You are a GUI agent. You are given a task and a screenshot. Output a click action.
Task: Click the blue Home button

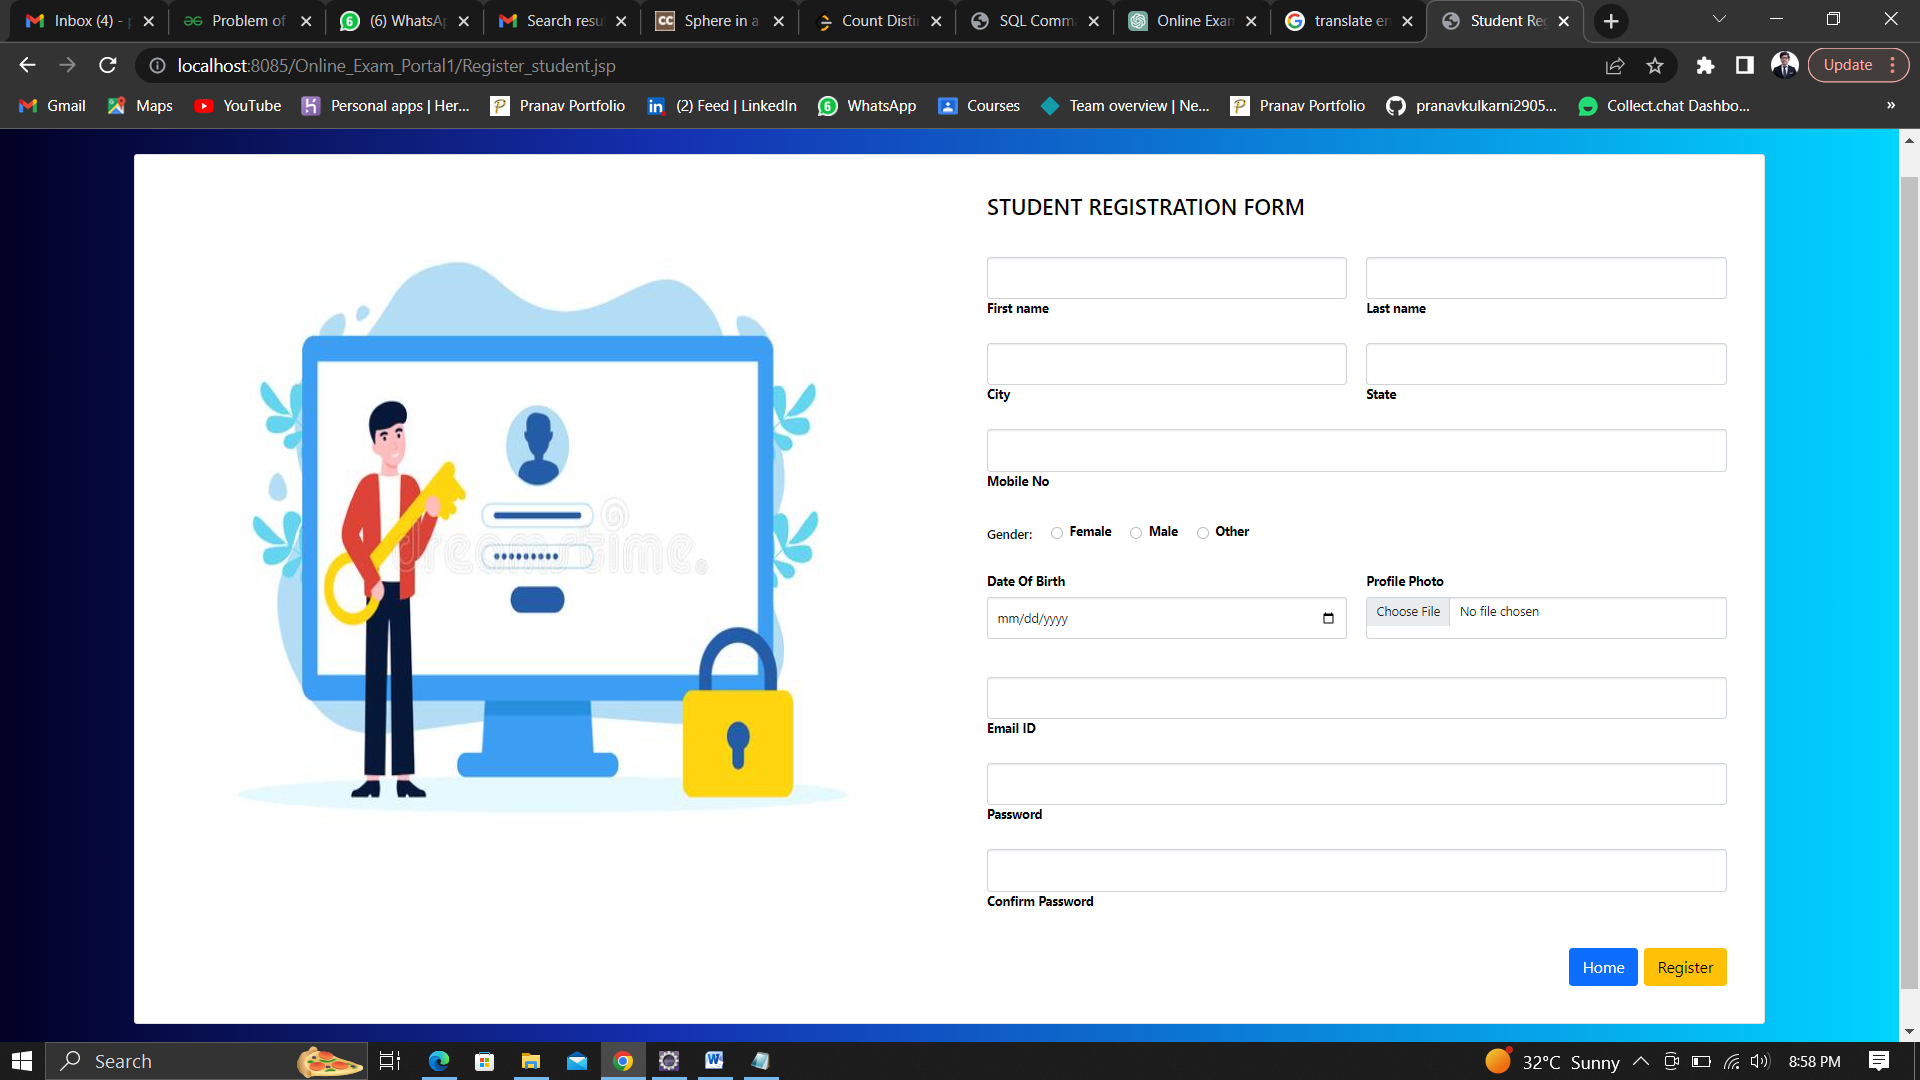pos(1603,967)
